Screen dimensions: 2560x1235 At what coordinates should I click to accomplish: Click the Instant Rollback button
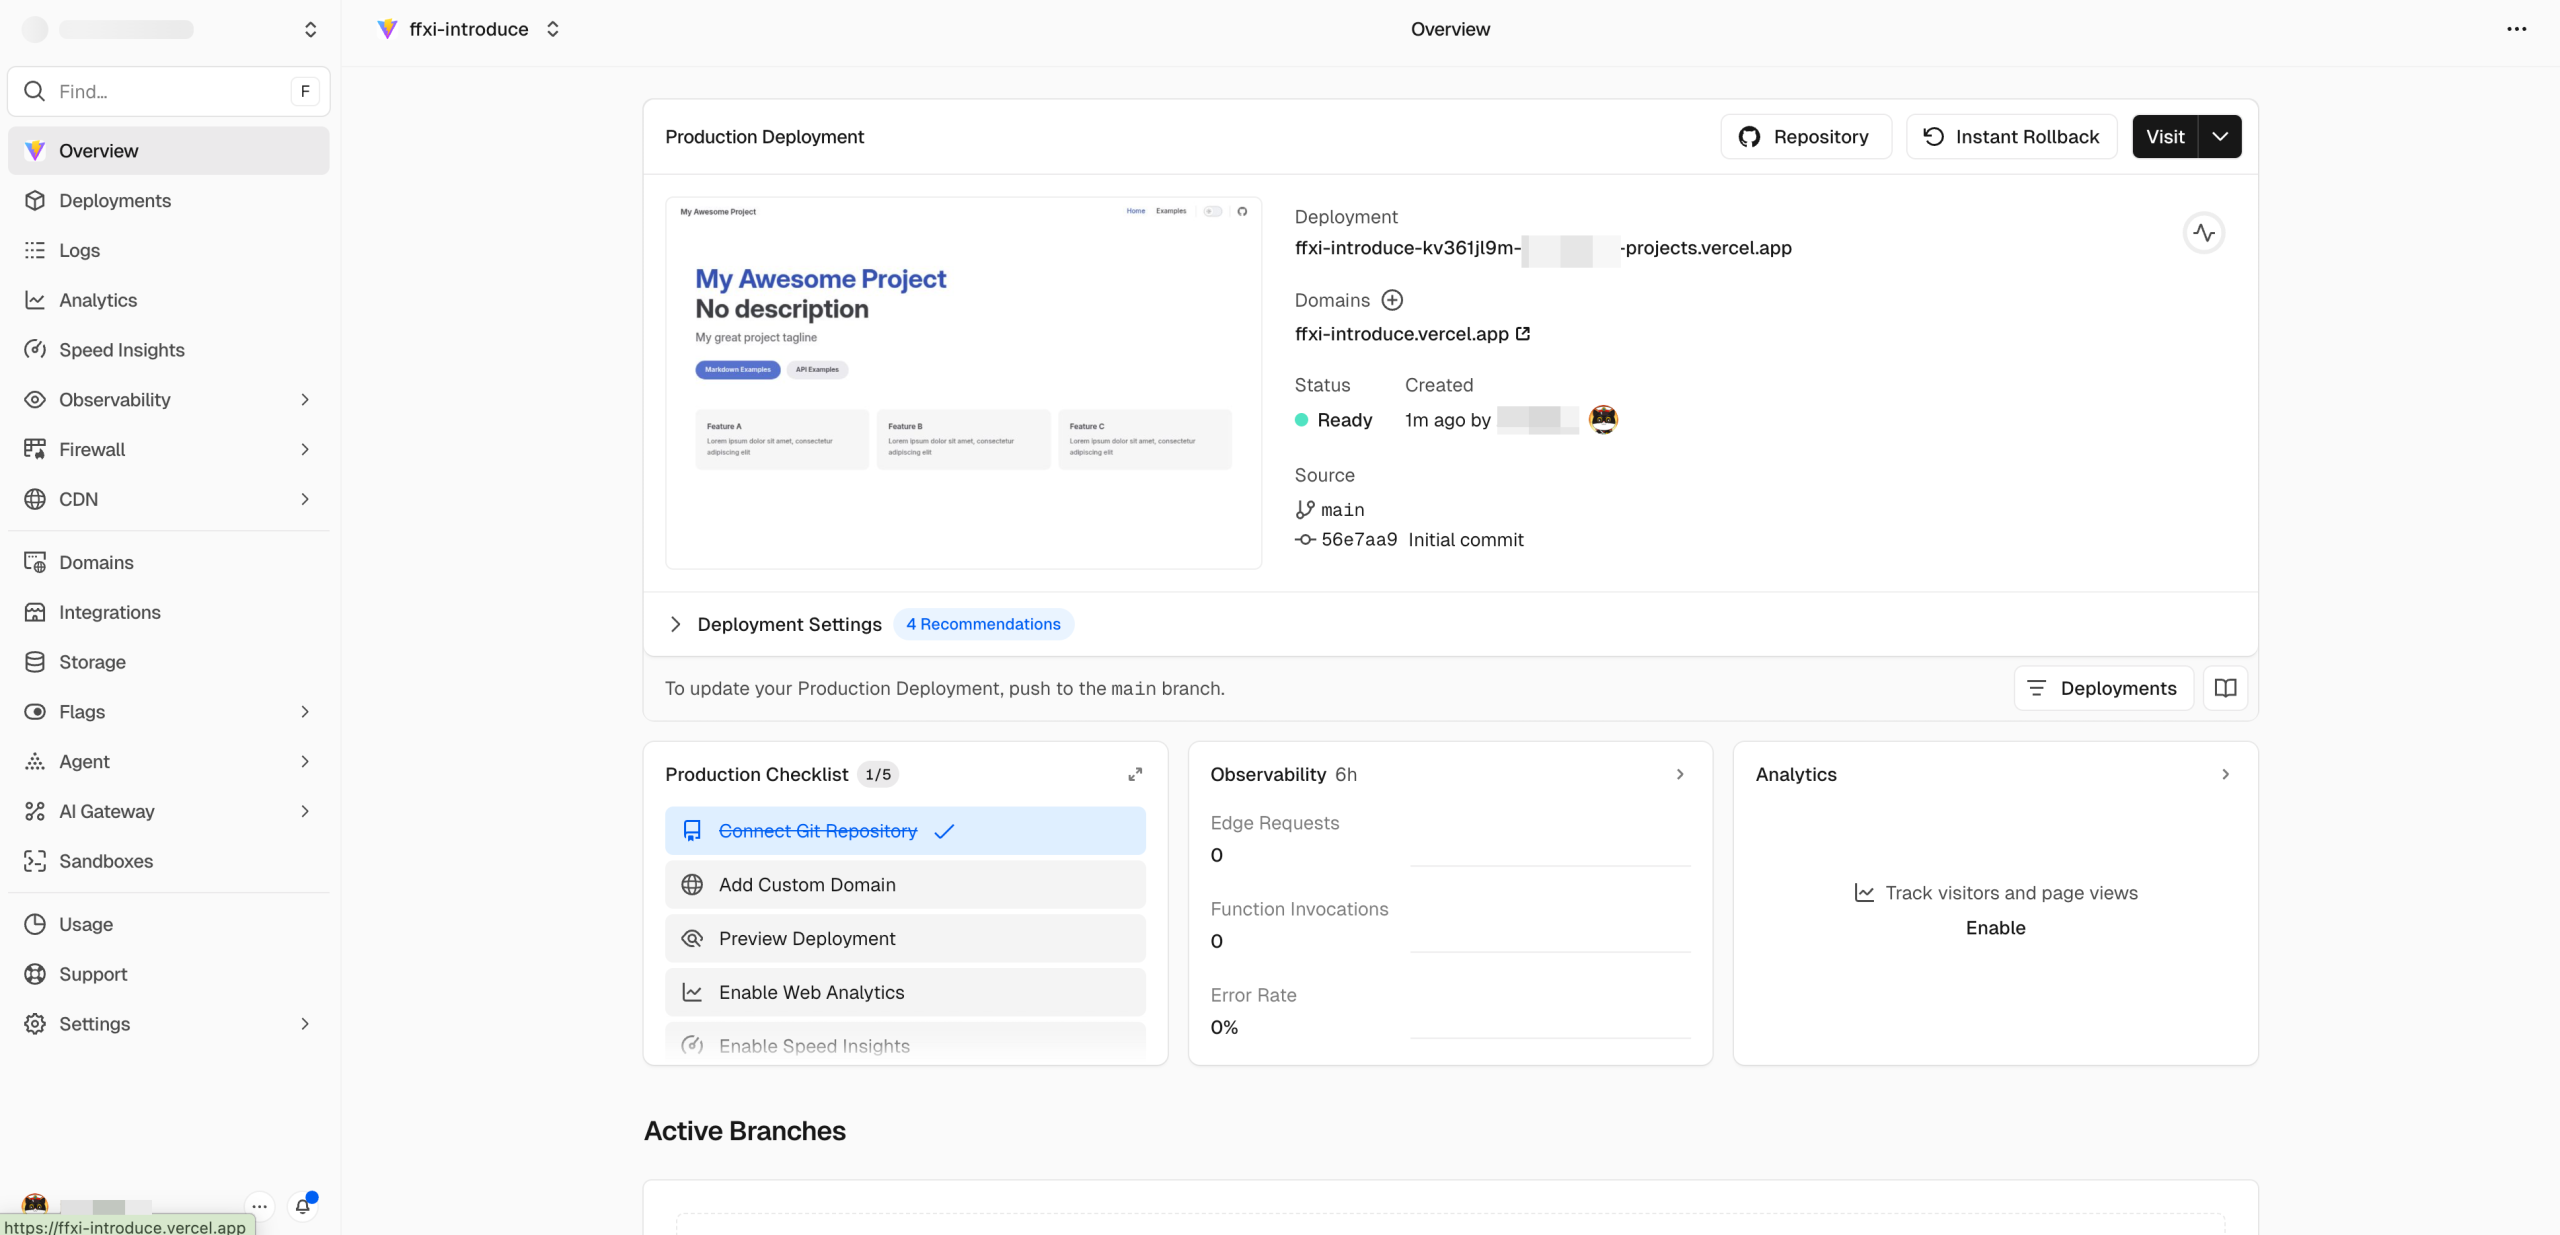click(2011, 137)
